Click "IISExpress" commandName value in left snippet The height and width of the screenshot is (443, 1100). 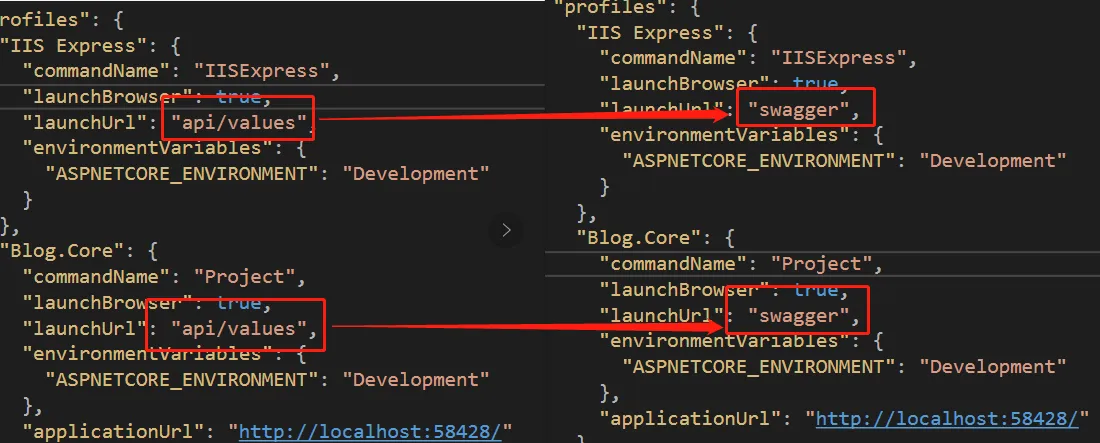click(x=262, y=71)
